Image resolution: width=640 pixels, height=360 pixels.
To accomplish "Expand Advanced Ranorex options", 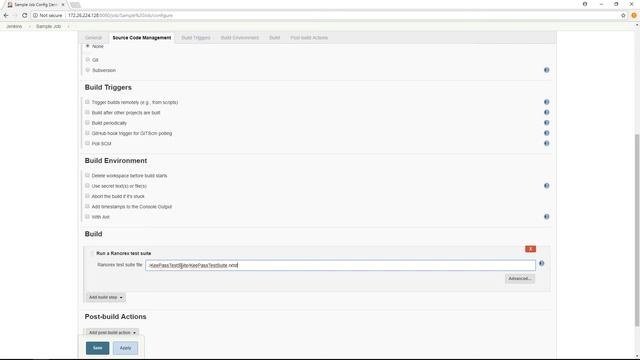I will click(520, 279).
